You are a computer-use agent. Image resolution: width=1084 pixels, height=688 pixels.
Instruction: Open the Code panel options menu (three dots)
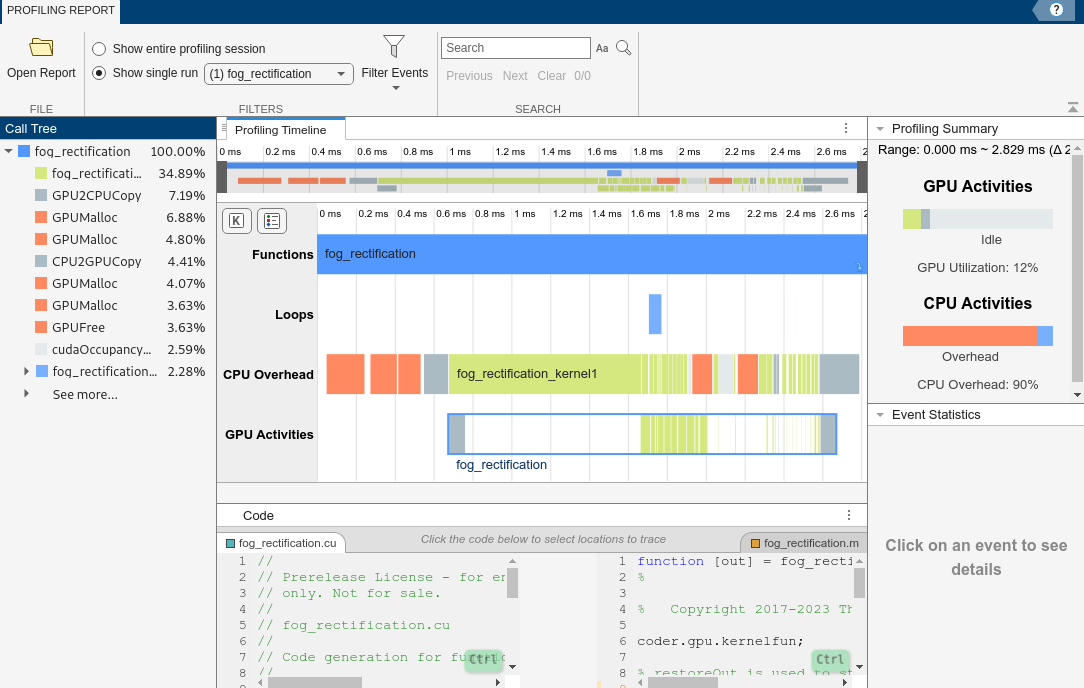click(x=848, y=515)
